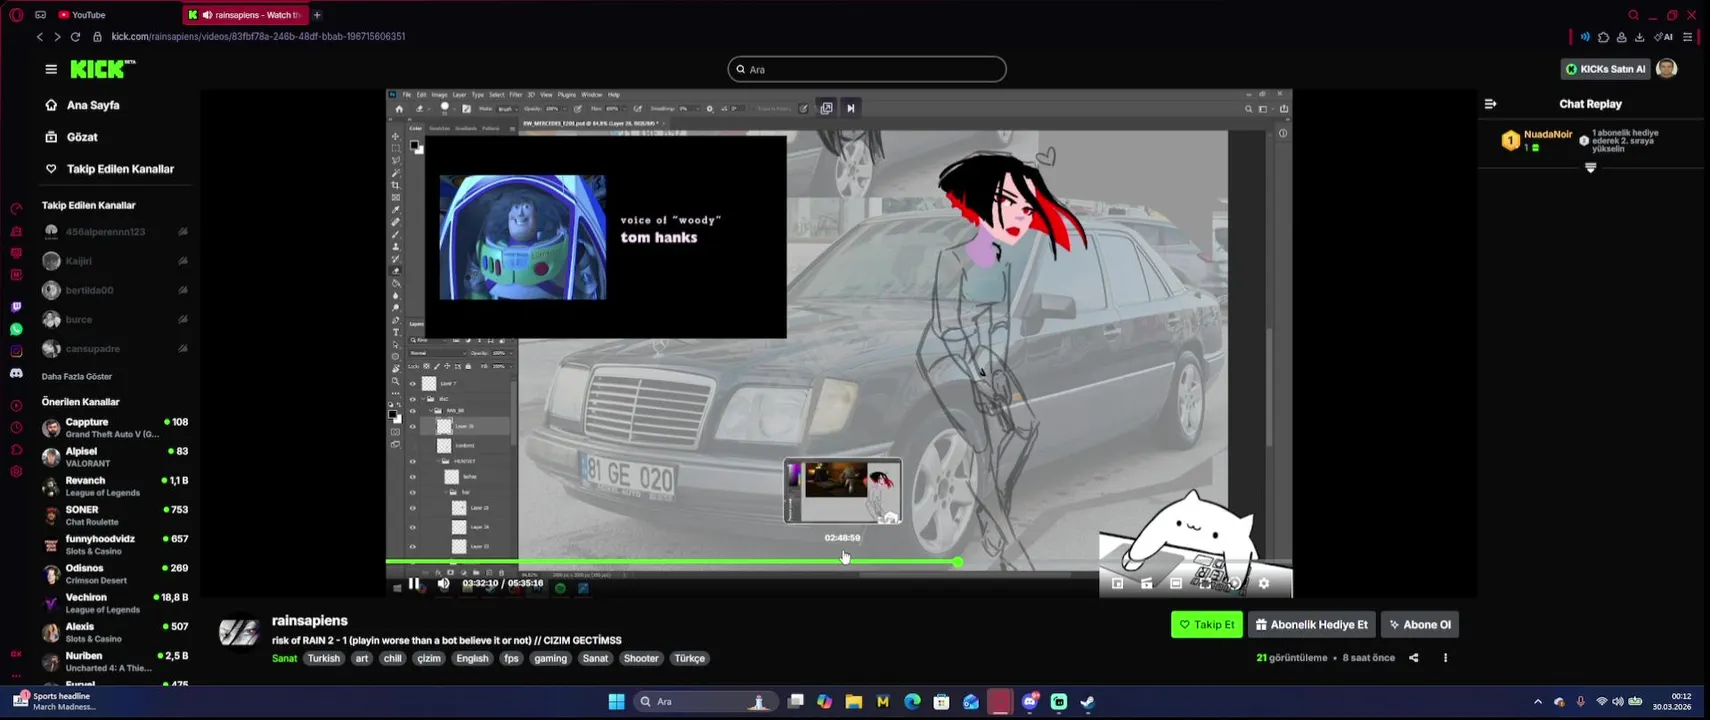Image resolution: width=1710 pixels, height=720 pixels.
Task: Show hidden system tray icons chevron
Action: [x=1537, y=702]
